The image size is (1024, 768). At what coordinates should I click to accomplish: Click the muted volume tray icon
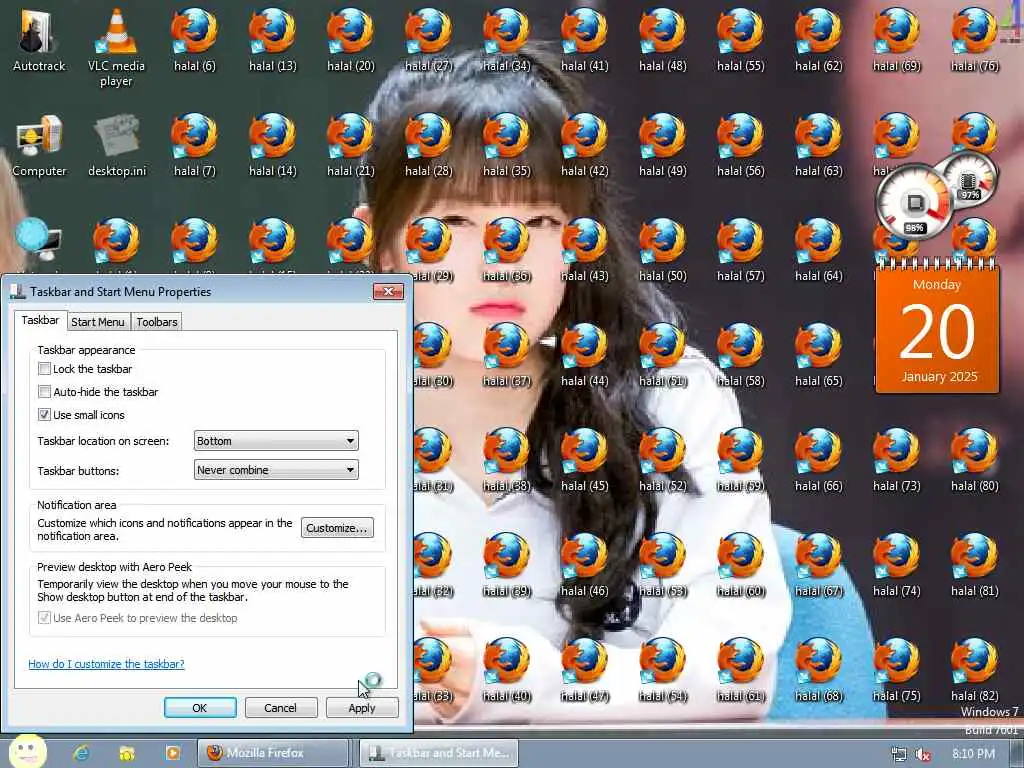click(x=923, y=754)
